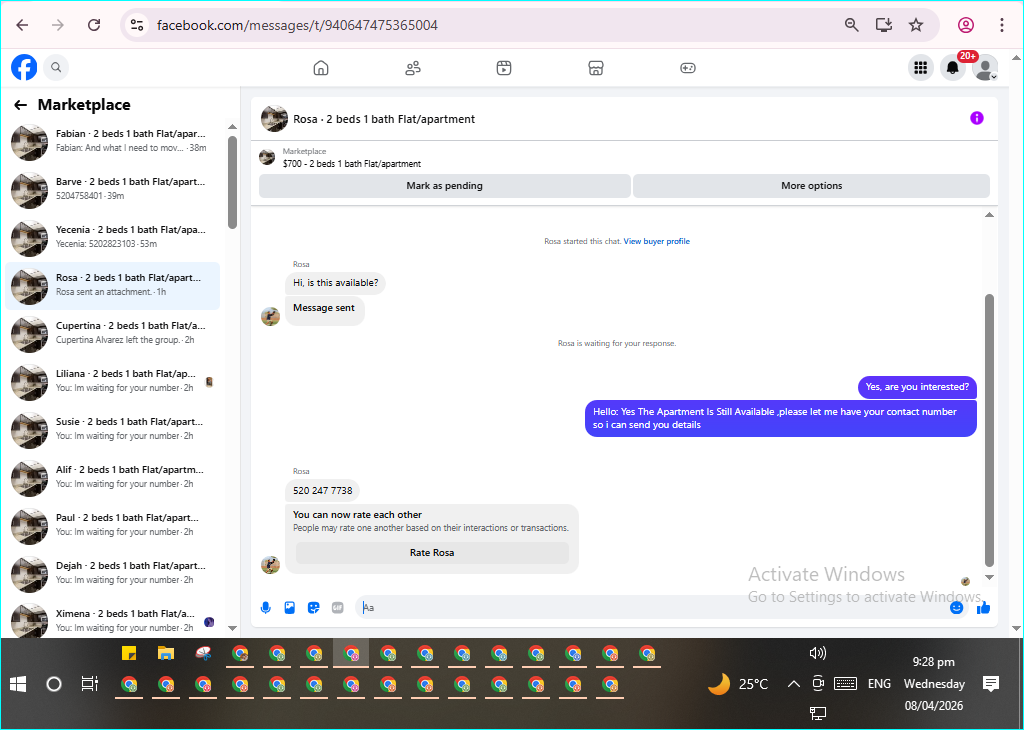
Task: Click chat messages scroll-up arrow
Action: 989,215
